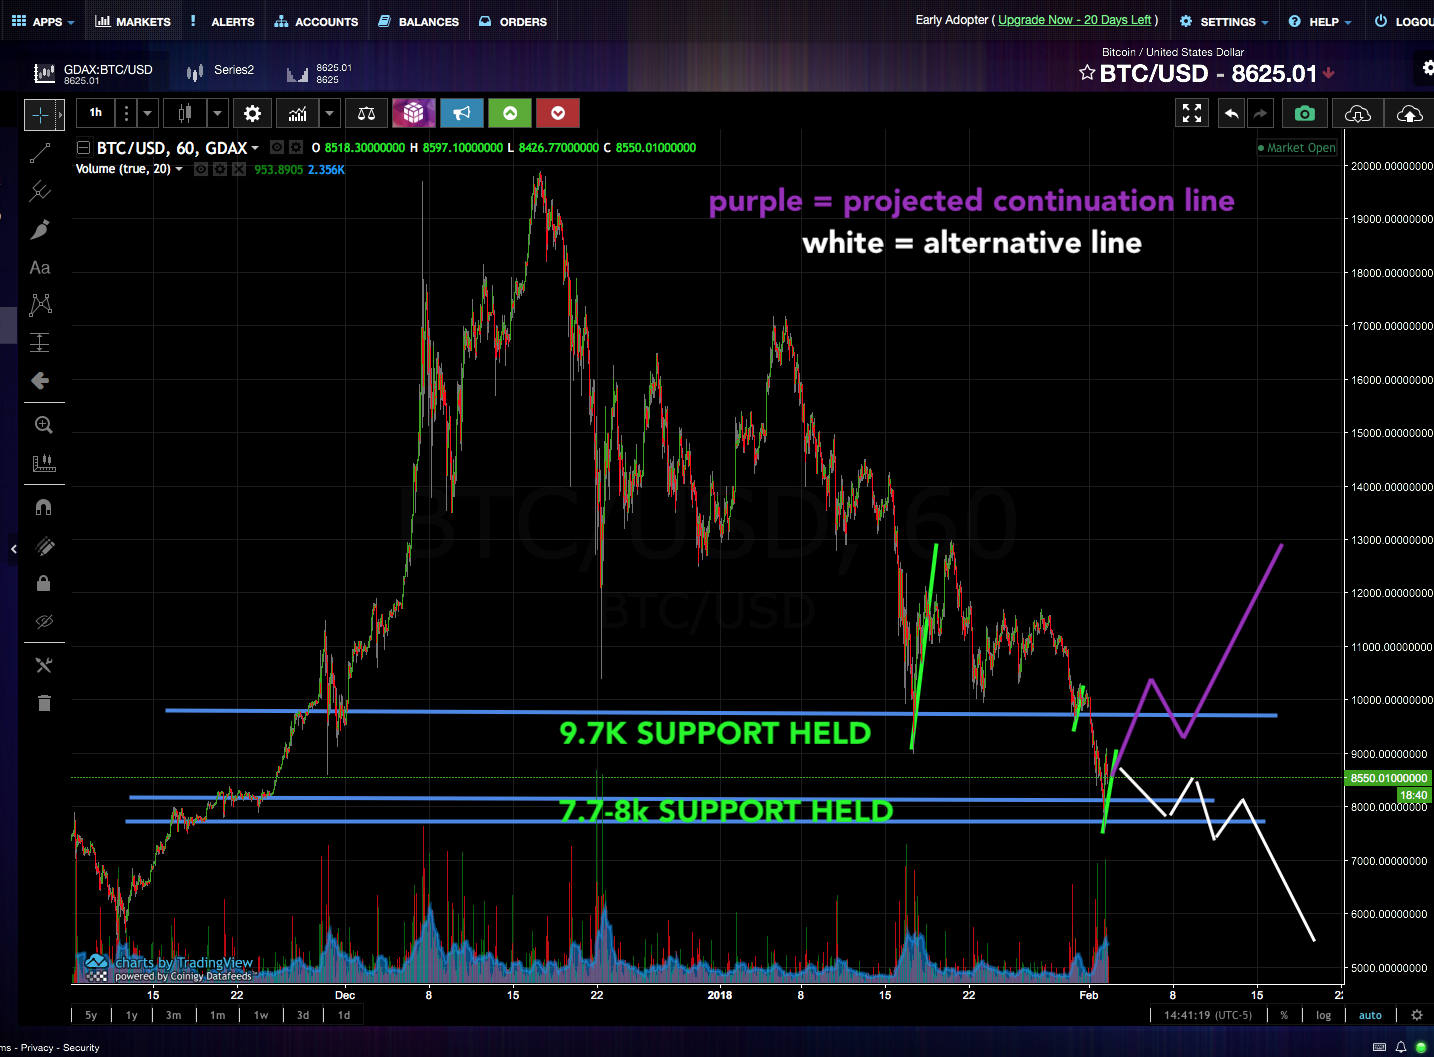
Task: Select the chart ruler measure tool
Action: click(43, 463)
